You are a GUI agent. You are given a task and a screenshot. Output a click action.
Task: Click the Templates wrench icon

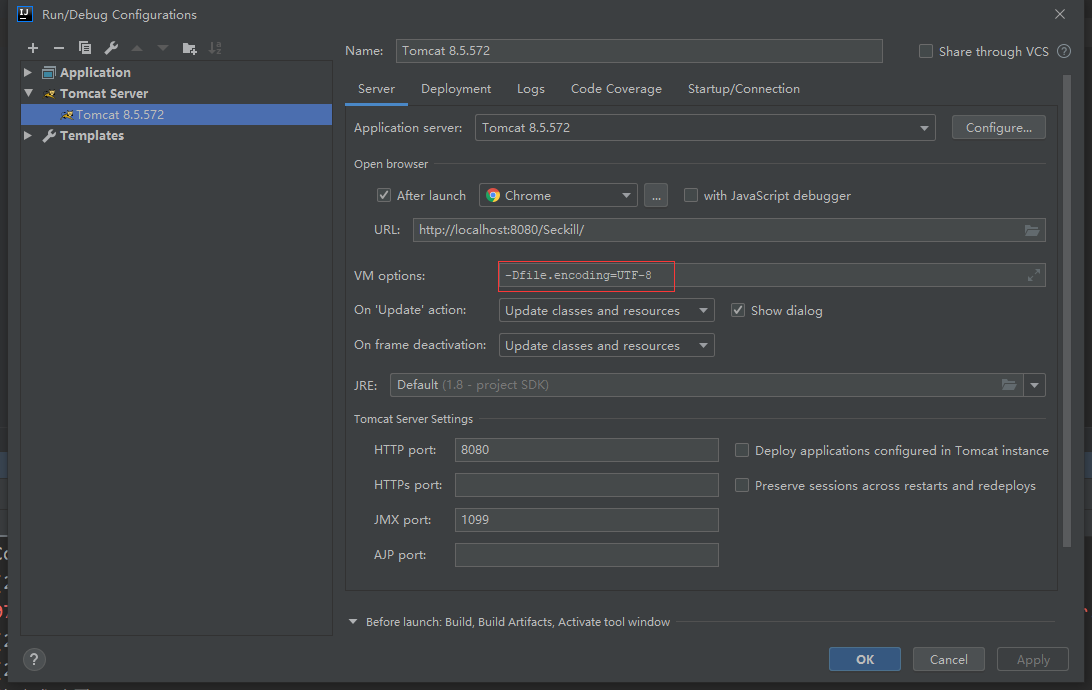pyautogui.click(x=49, y=136)
